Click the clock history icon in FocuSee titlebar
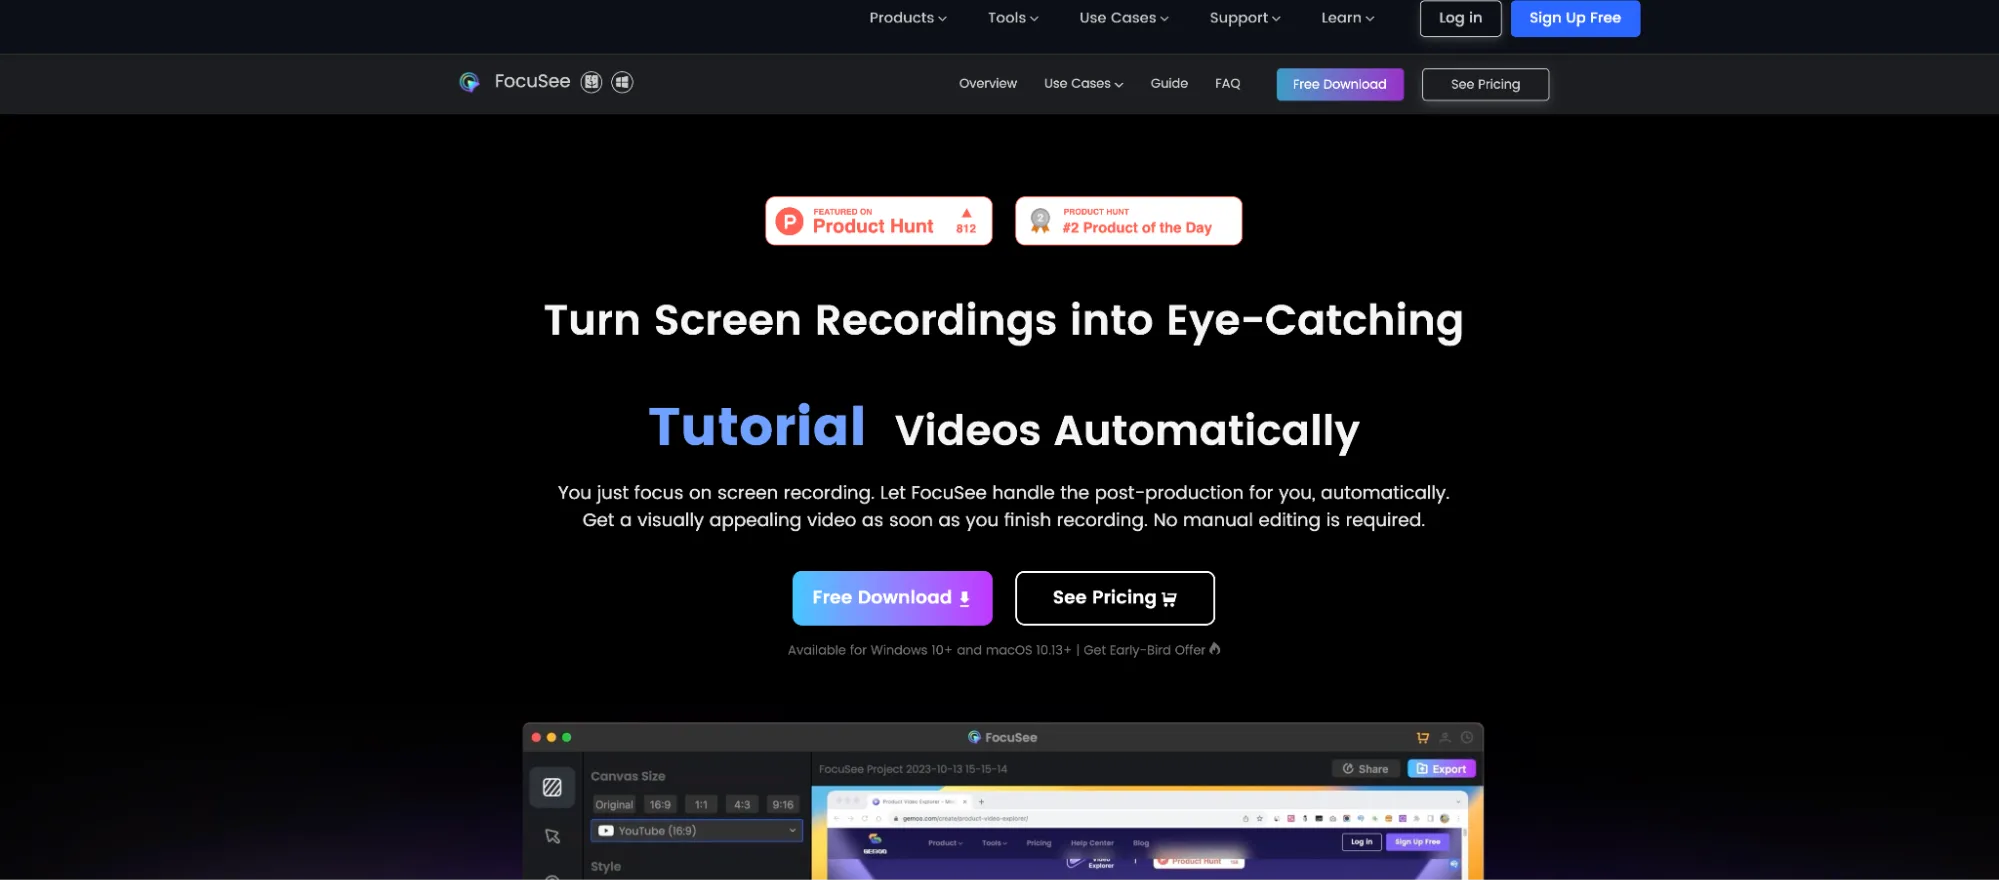The width and height of the screenshot is (1999, 881). tap(1467, 738)
